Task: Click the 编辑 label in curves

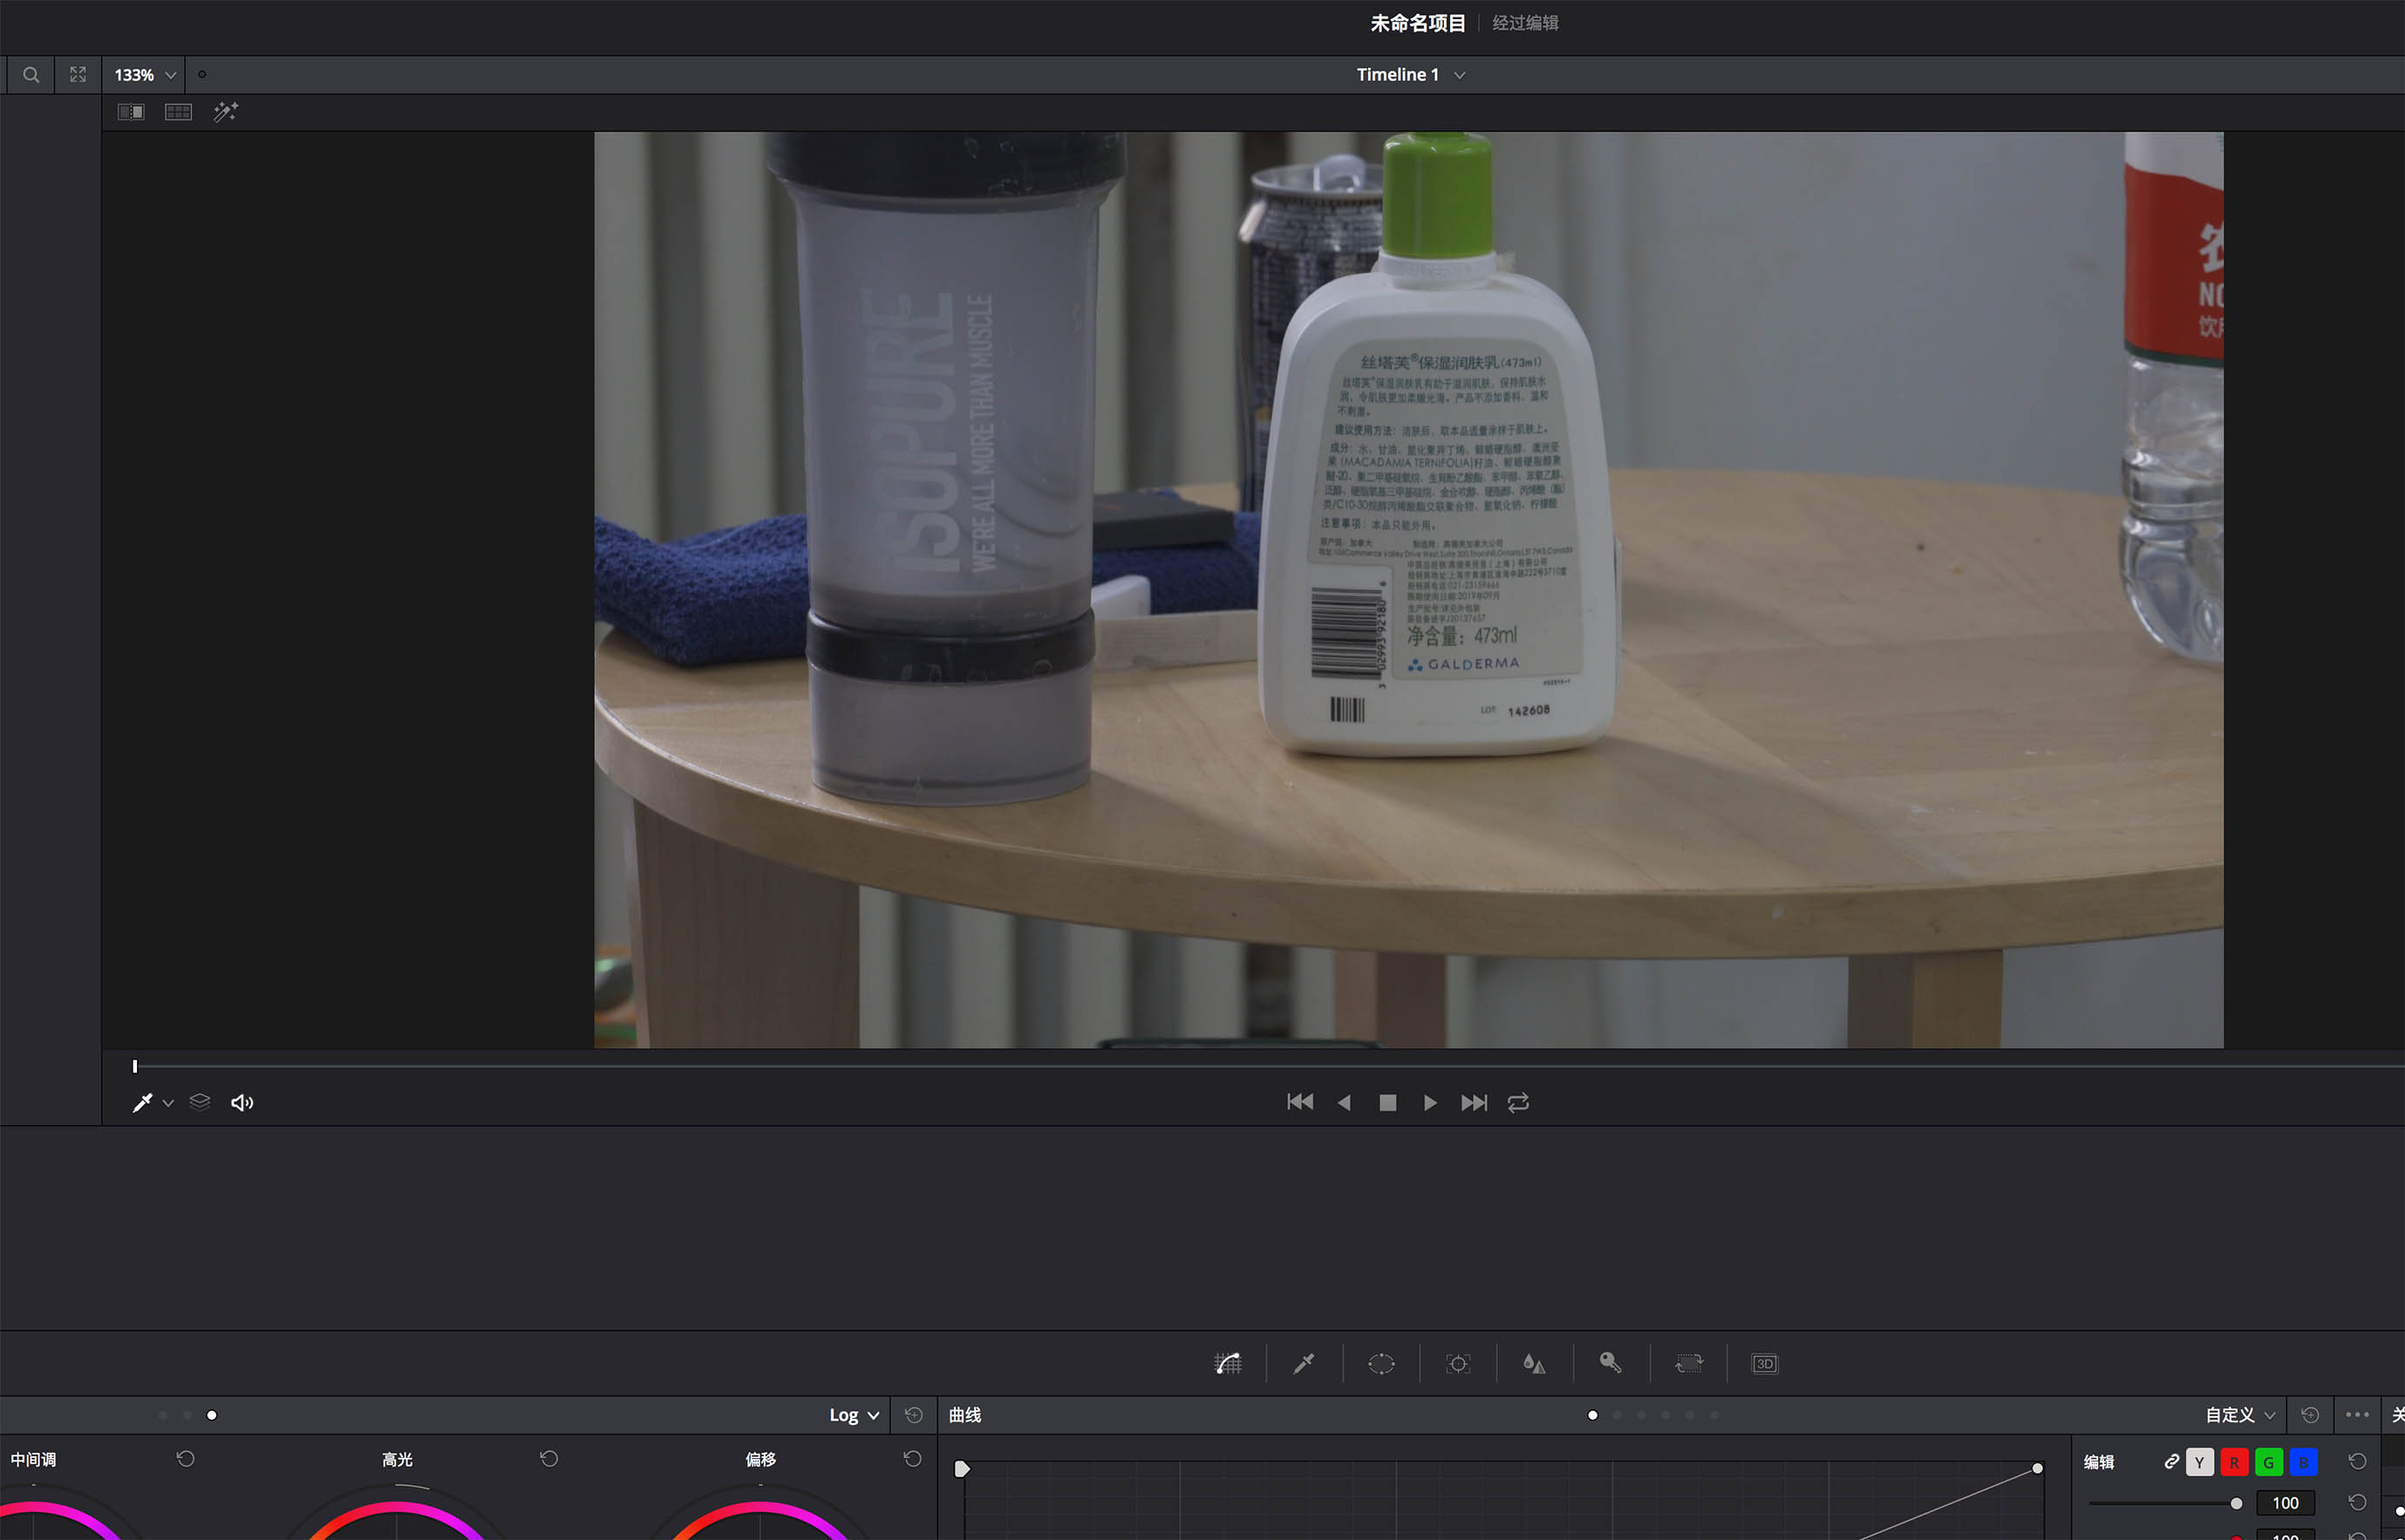Action: [x=2099, y=1462]
